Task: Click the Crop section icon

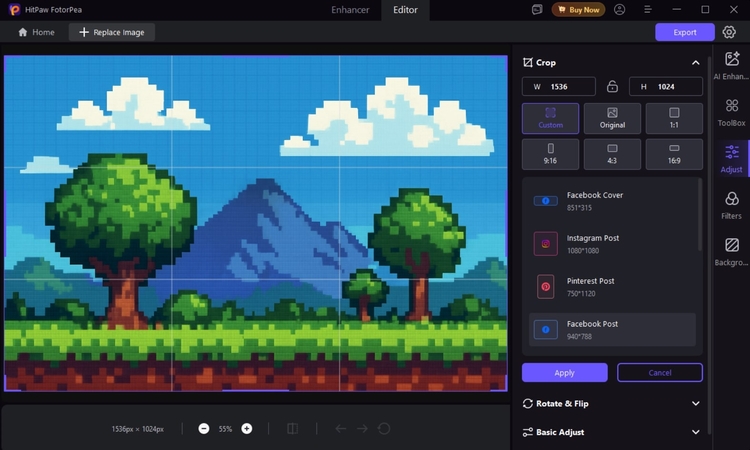Action: [528, 62]
